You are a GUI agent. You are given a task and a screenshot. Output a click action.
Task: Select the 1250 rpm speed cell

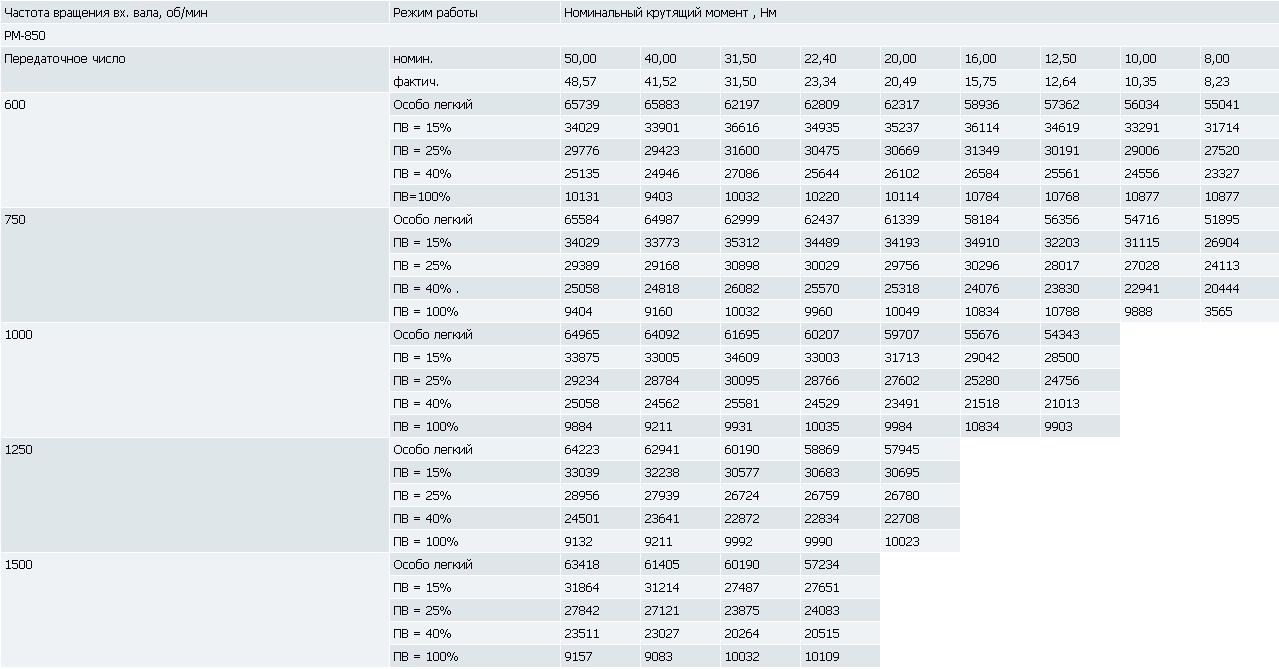[x=195, y=495]
